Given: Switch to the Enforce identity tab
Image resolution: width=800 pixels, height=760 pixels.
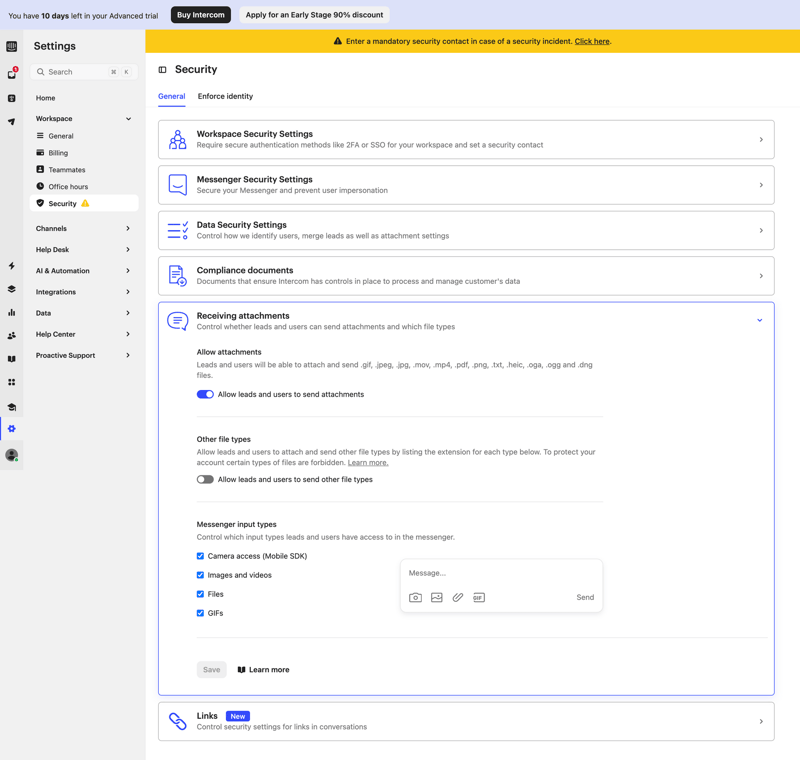Looking at the screenshot, I should (x=225, y=97).
